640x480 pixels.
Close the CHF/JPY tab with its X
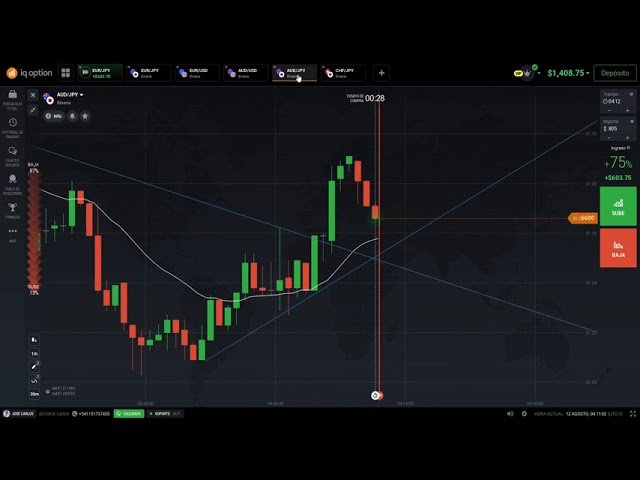323,67
